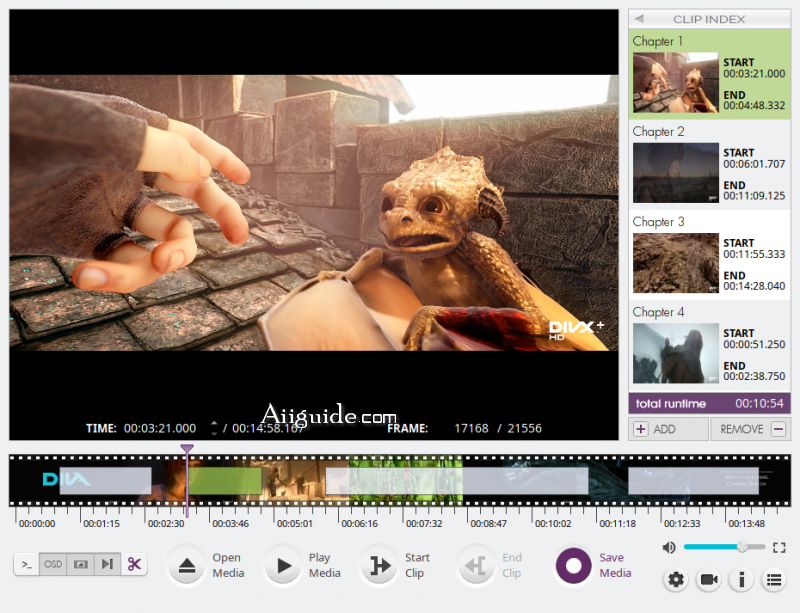Toggle the clip list icon button
The height and width of the screenshot is (613, 800).
pyautogui.click(x=774, y=580)
